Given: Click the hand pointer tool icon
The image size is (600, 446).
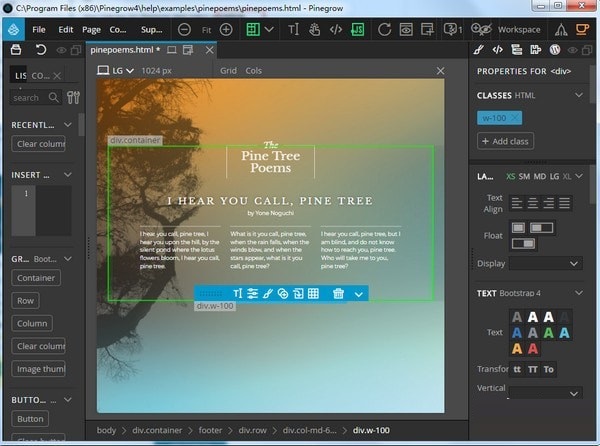Looking at the screenshot, I should 315,29.
